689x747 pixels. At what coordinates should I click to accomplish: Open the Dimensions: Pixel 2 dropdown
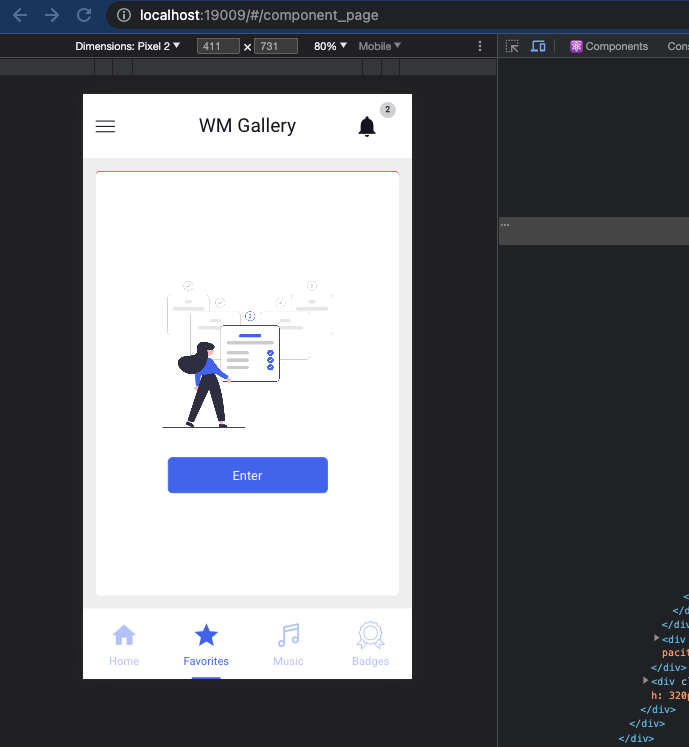(x=128, y=46)
